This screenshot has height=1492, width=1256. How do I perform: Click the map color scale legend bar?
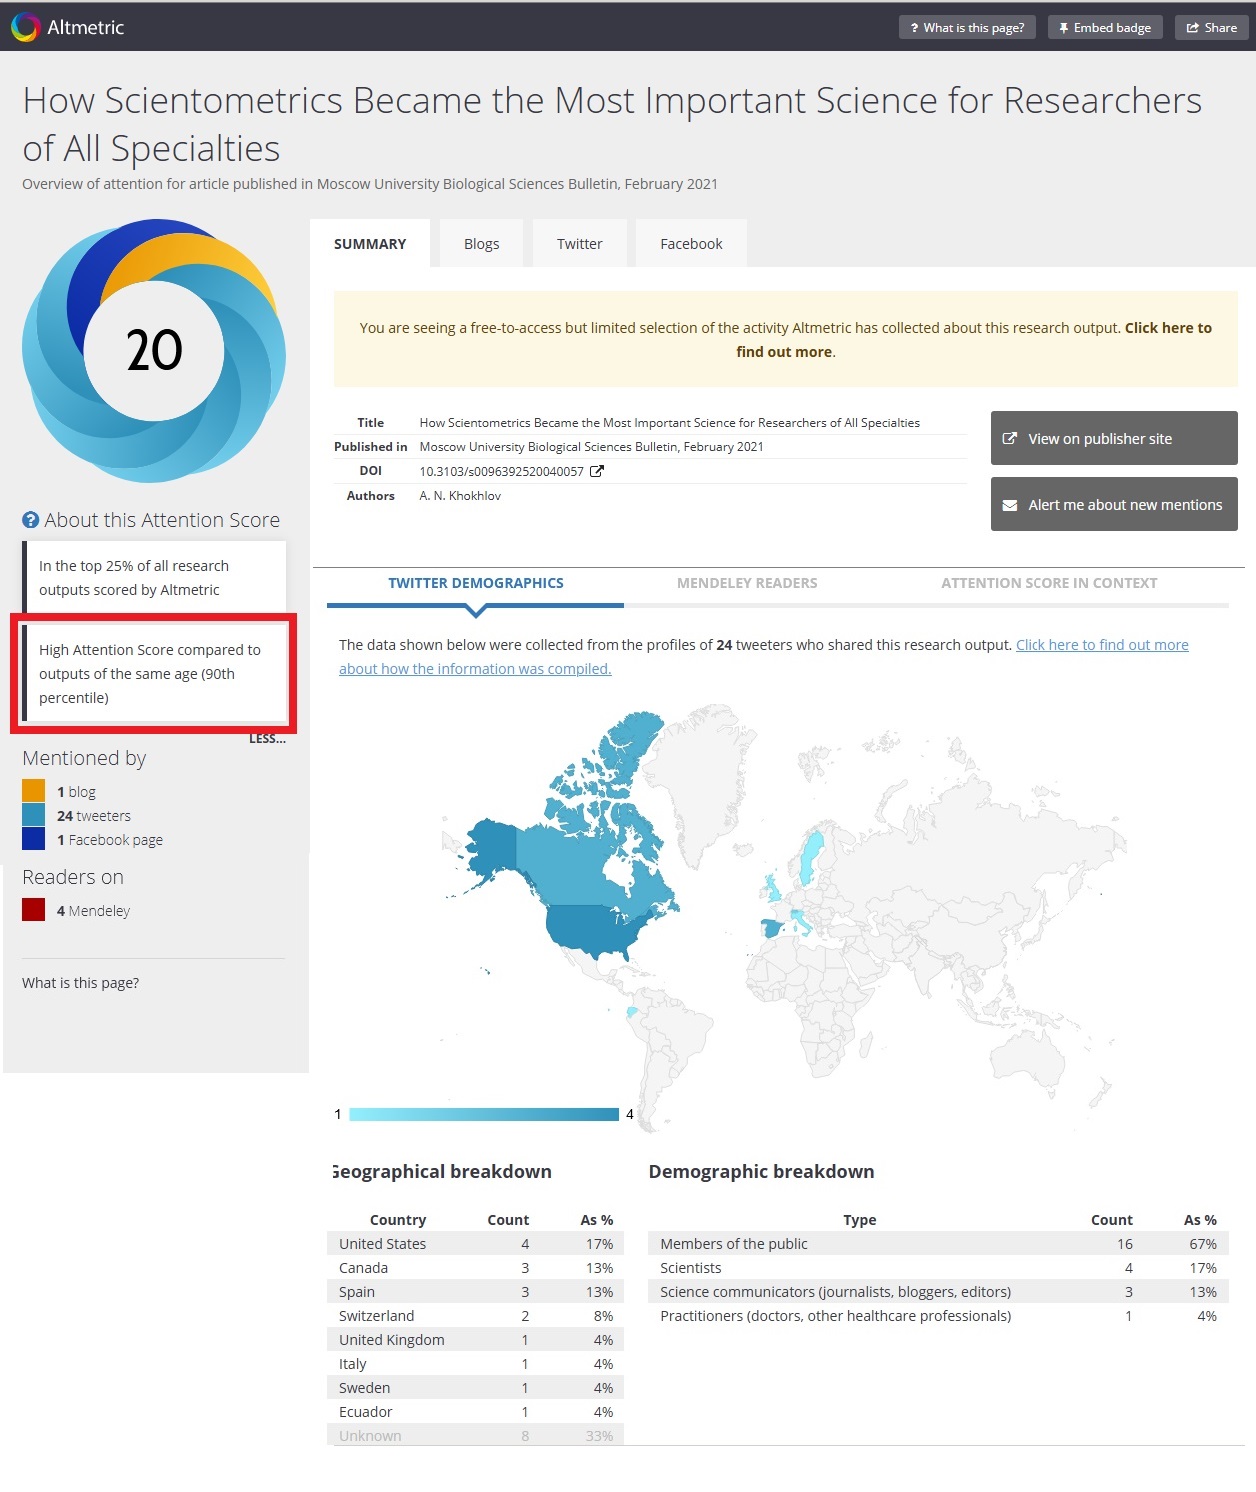tap(484, 1114)
